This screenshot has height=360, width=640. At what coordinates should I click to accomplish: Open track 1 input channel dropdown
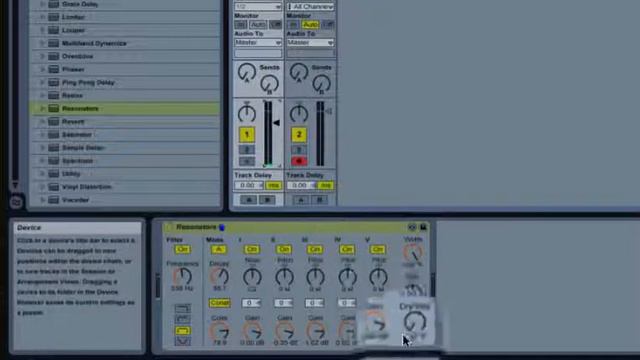click(258, 7)
